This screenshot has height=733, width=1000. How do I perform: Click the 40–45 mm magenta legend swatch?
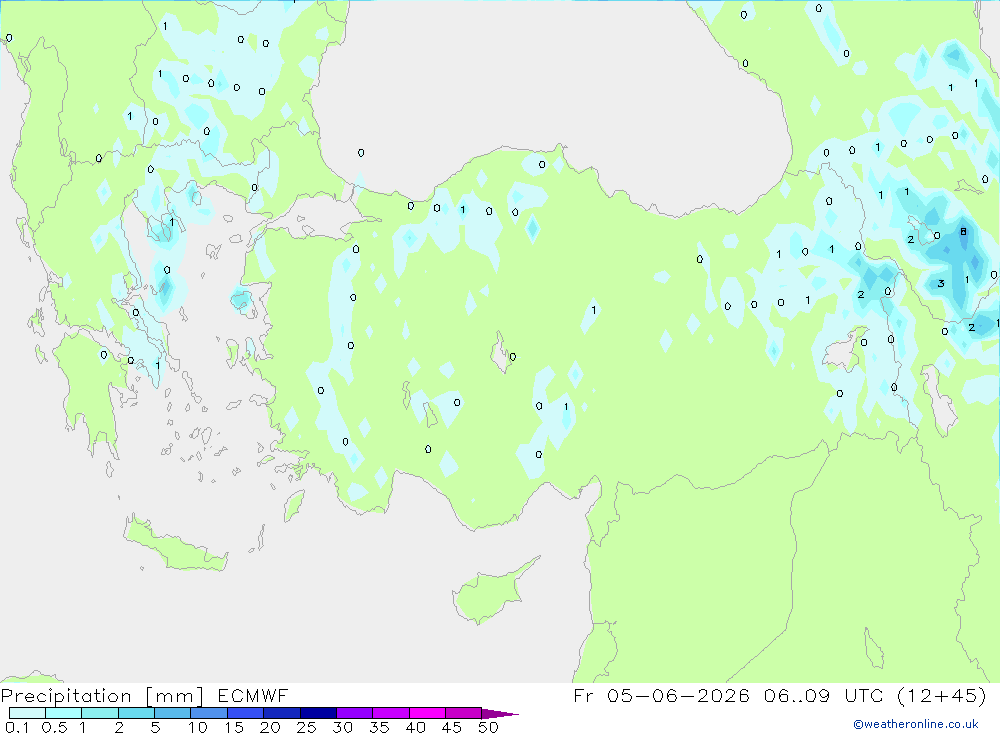427,713
